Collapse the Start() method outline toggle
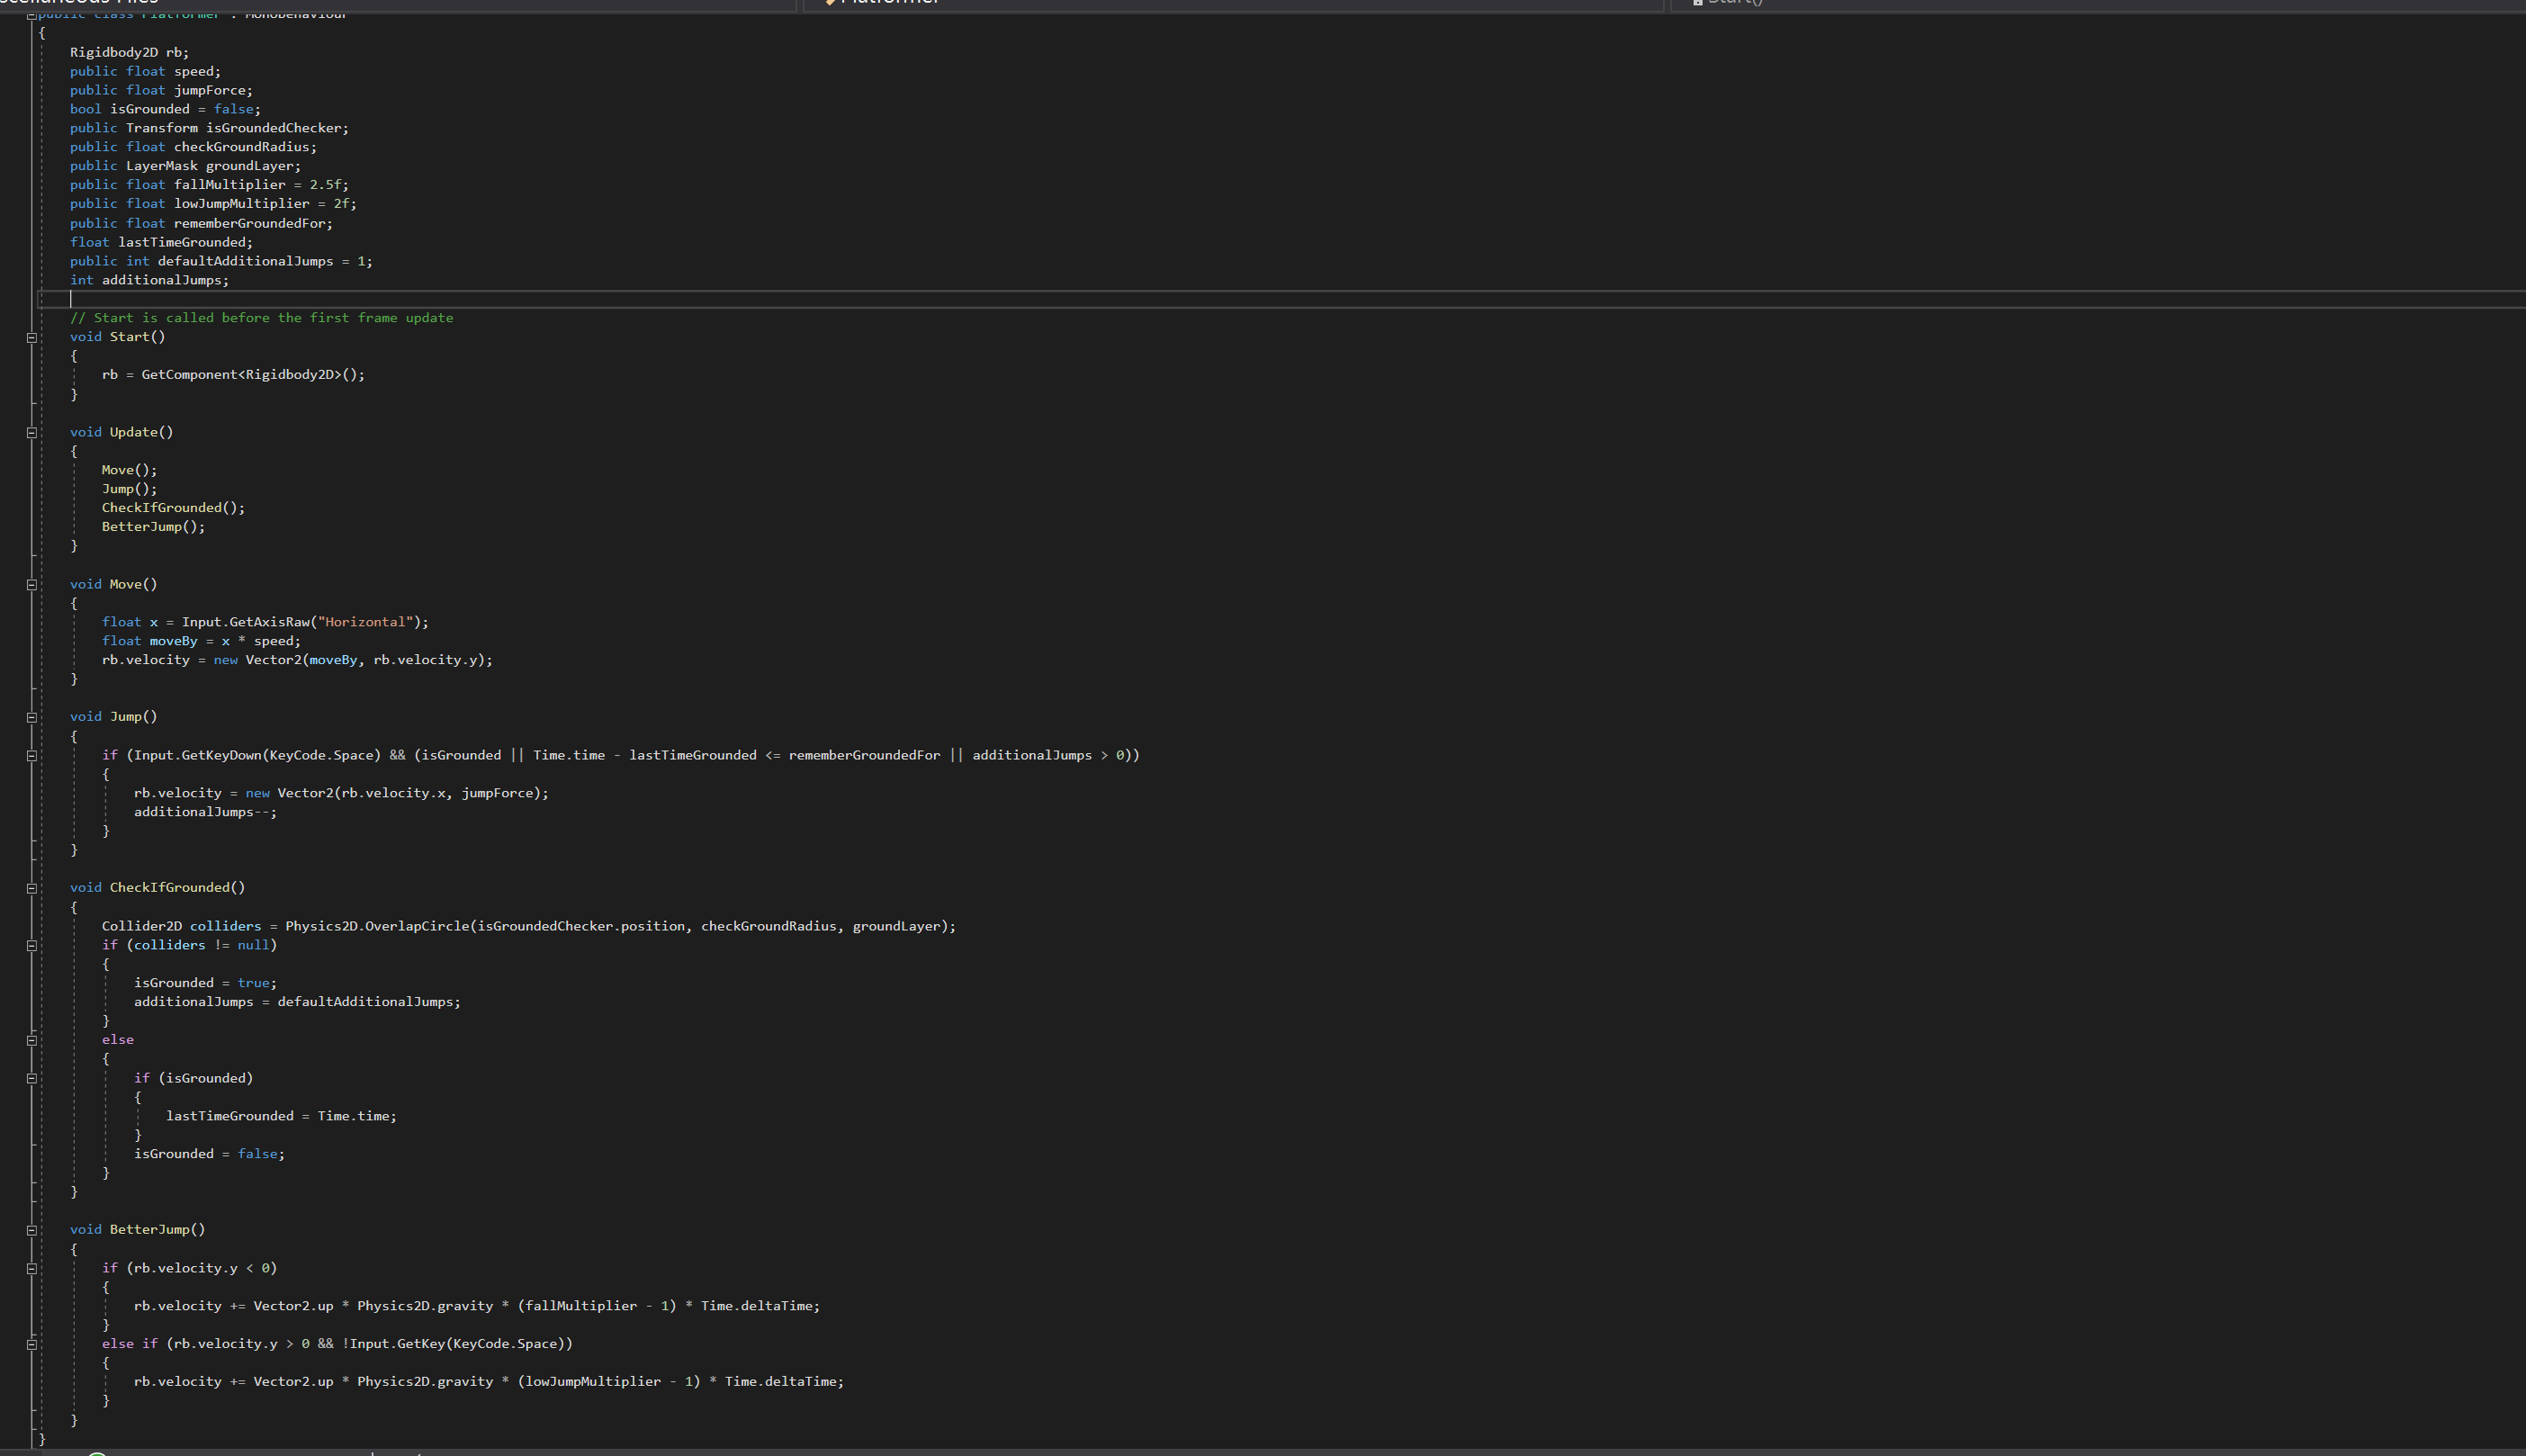The height and width of the screenshot is (1456, 2526). click(x=32, y=338)
